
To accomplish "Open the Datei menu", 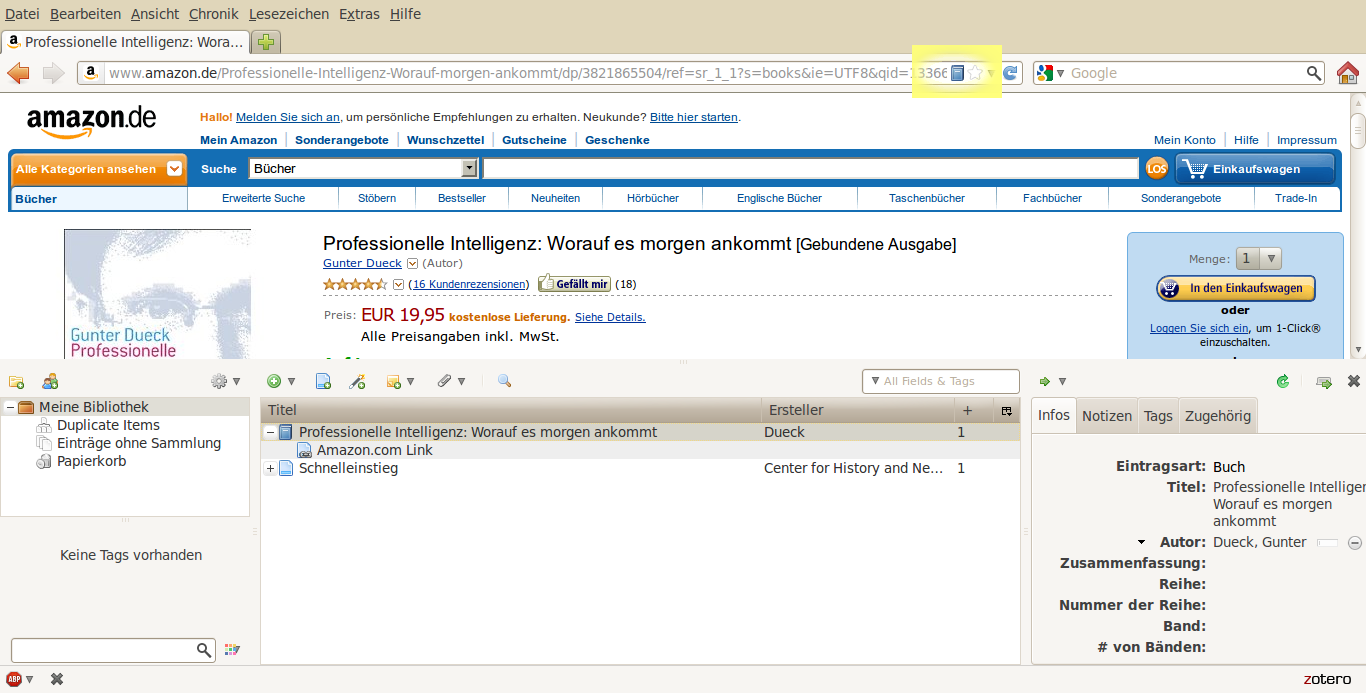I will point(23,14).
